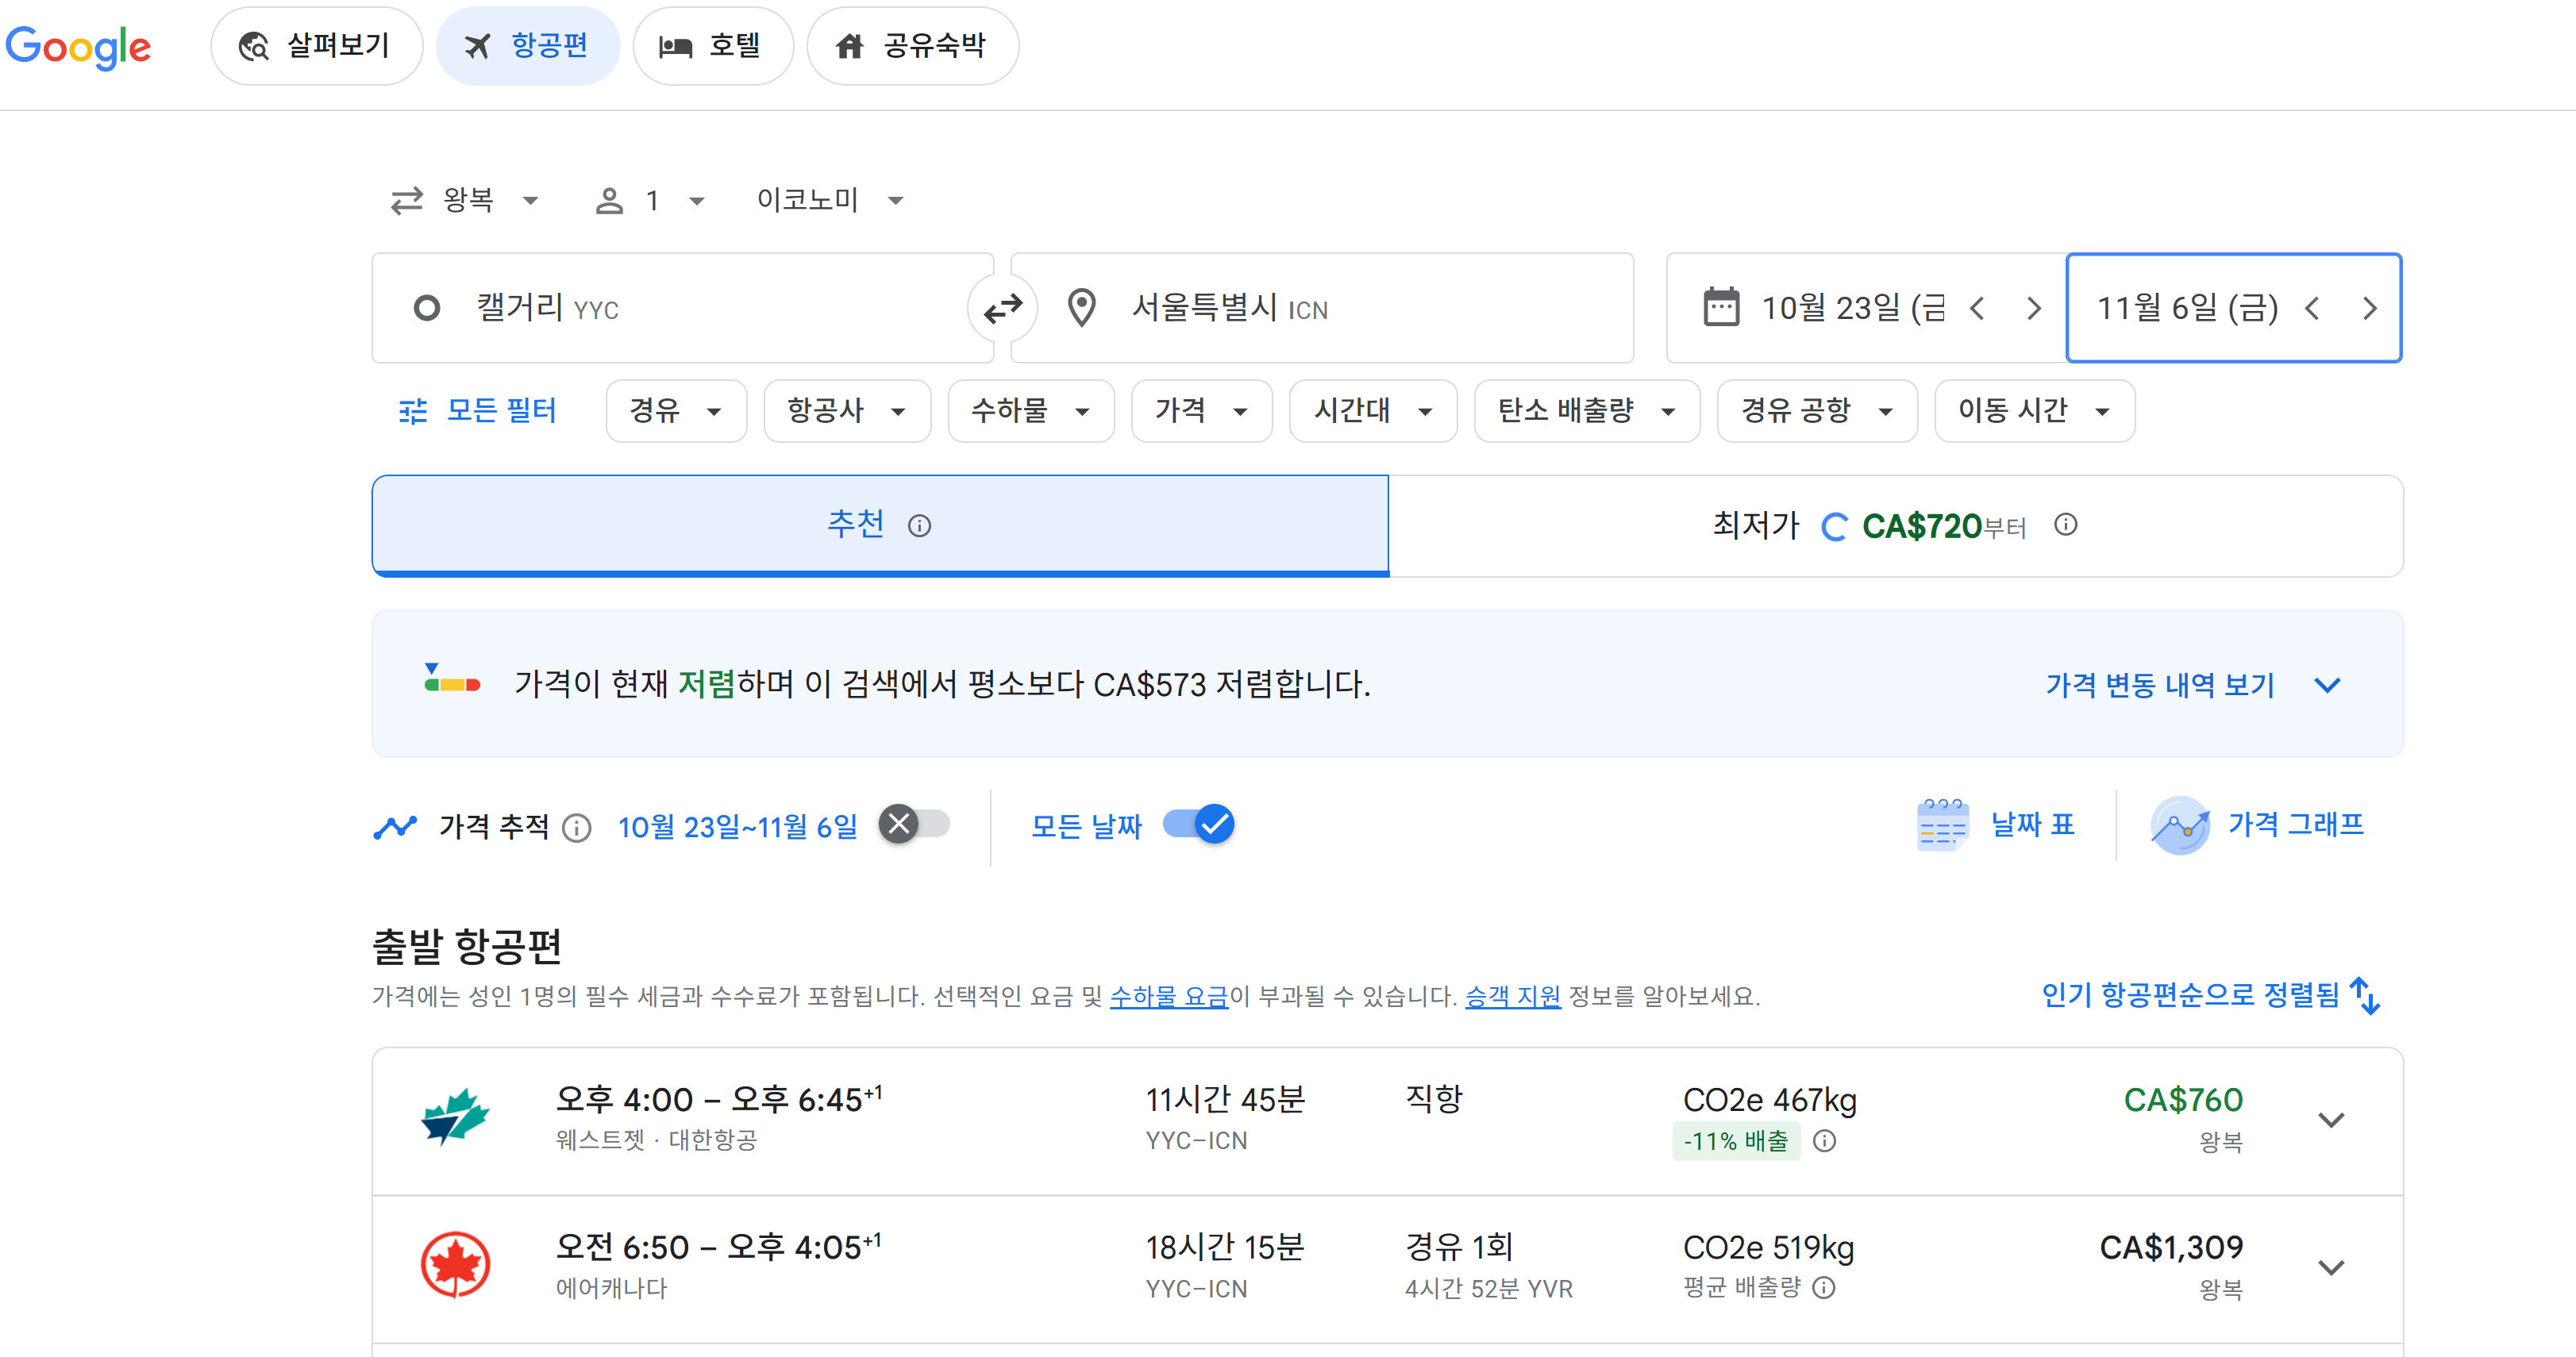The height and width of the screenshot is (1357, 2576).
Task: Open the 이동 시간 duration filter
Action: (2034, 411)
